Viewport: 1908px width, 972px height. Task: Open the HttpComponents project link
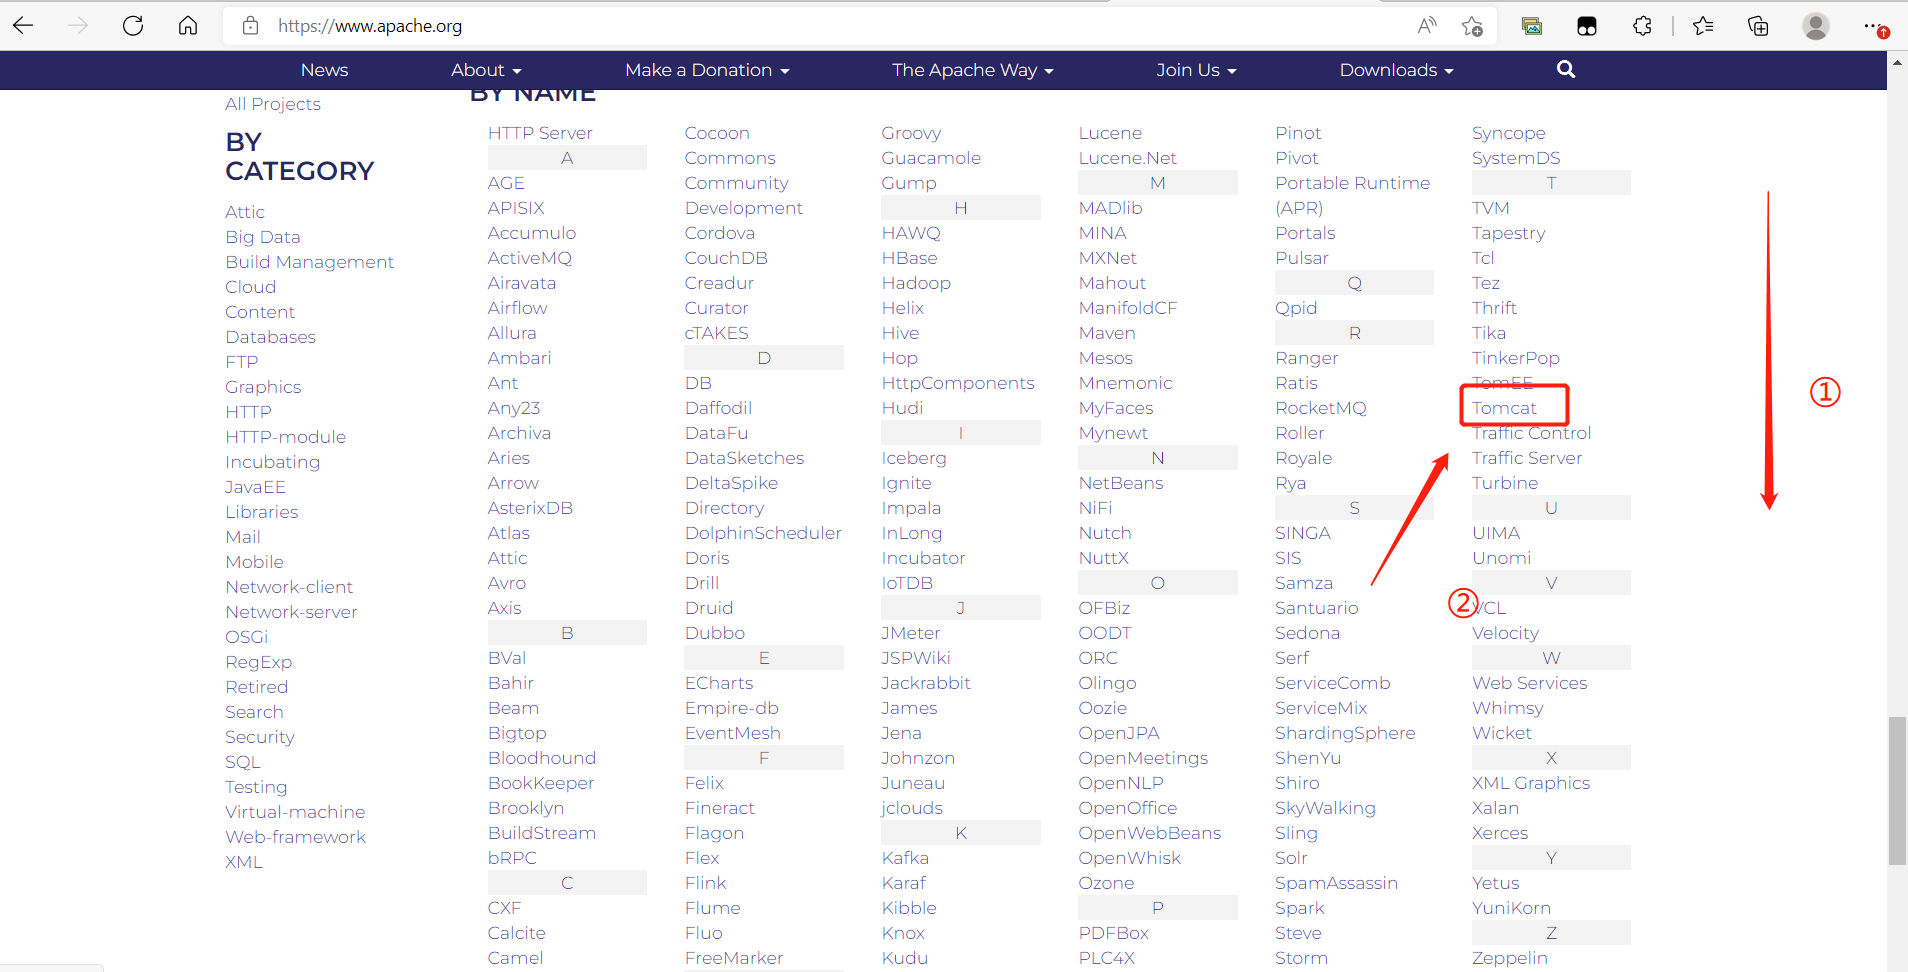(x=958, y=383)
